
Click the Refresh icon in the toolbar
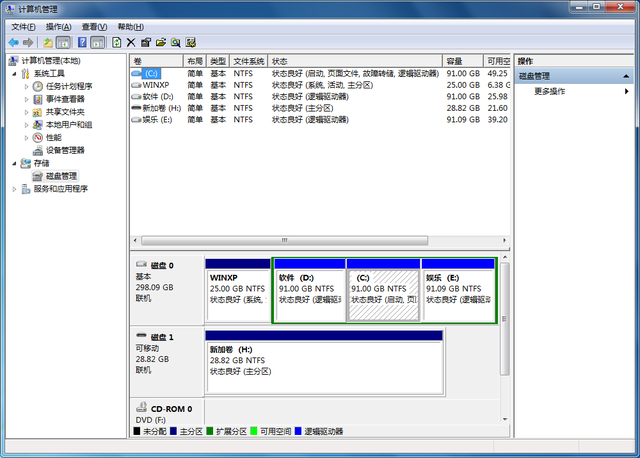[117, 43]
